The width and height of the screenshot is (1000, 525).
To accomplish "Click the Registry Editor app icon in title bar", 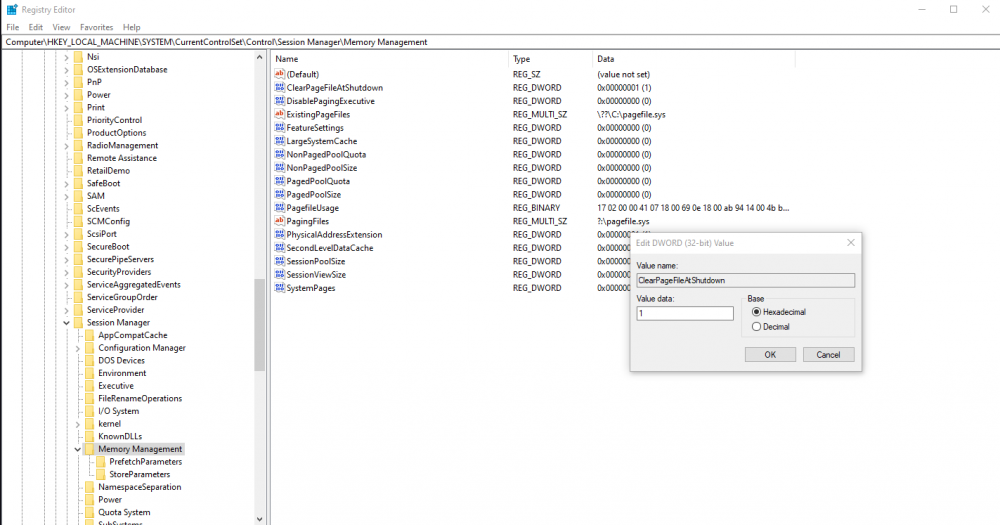I will 11,10.
